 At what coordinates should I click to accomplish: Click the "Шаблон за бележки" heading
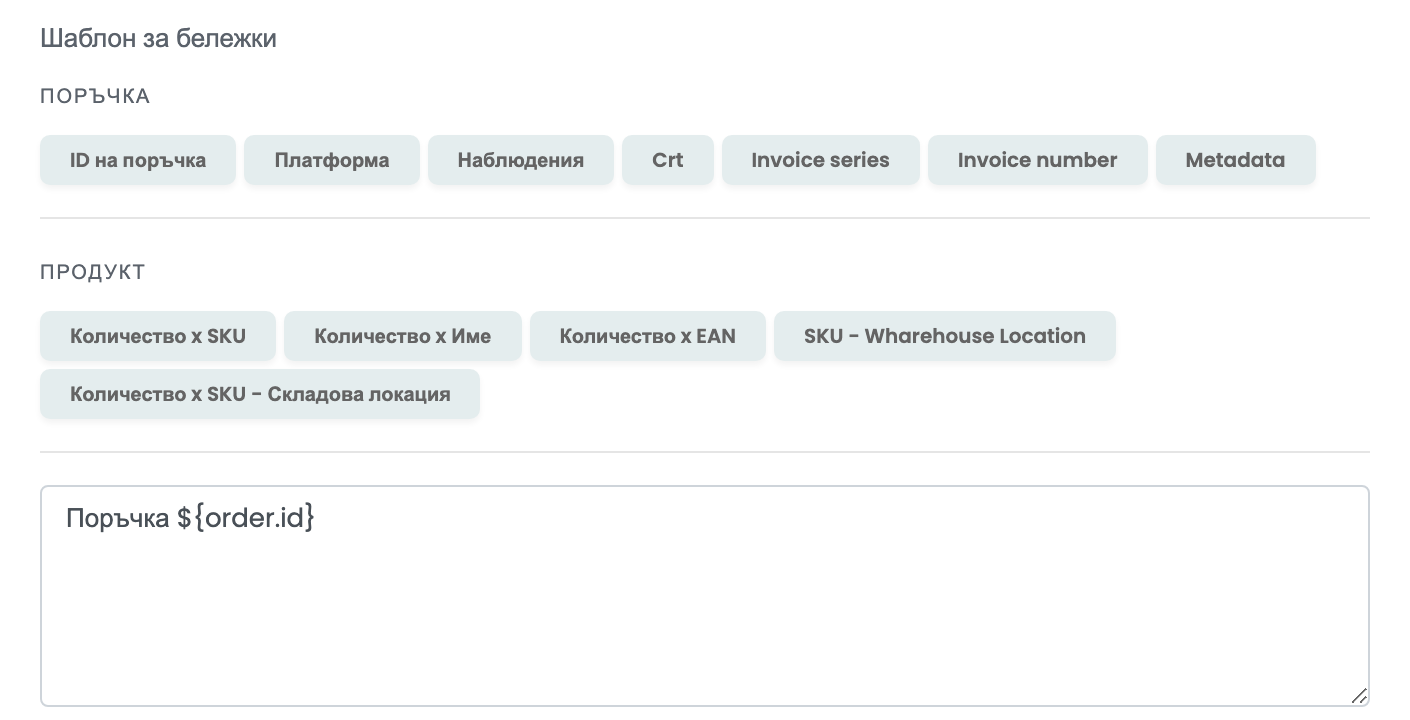(158, 38)
